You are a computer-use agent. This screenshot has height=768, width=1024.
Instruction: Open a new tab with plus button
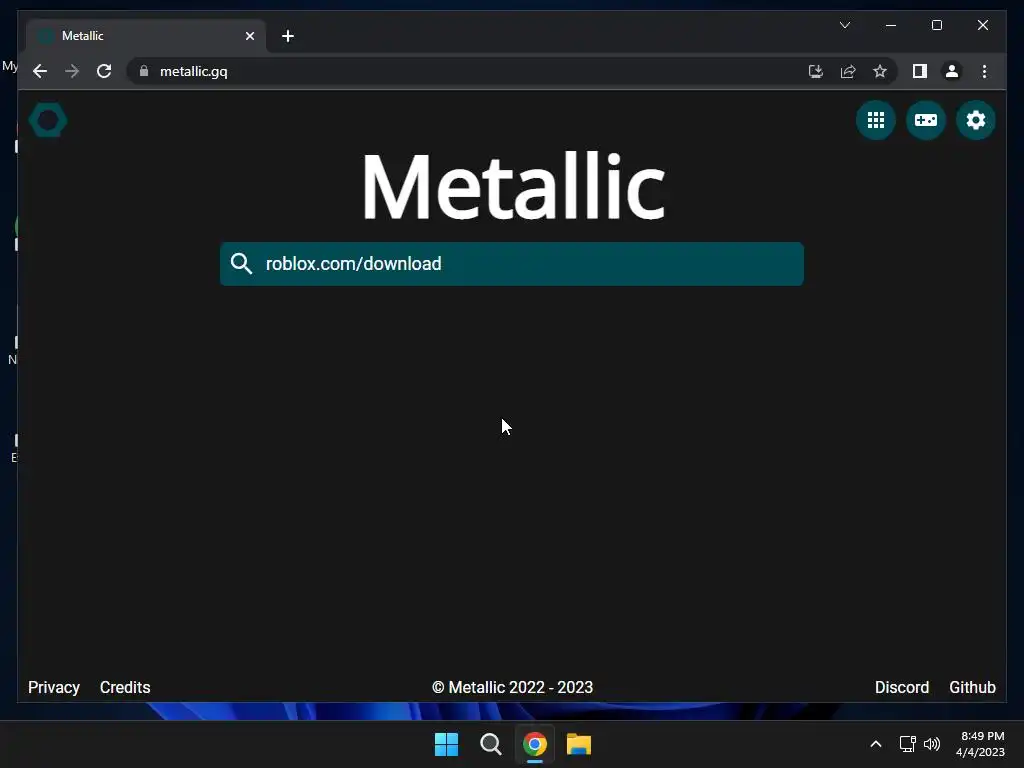(x=287, y=36)
